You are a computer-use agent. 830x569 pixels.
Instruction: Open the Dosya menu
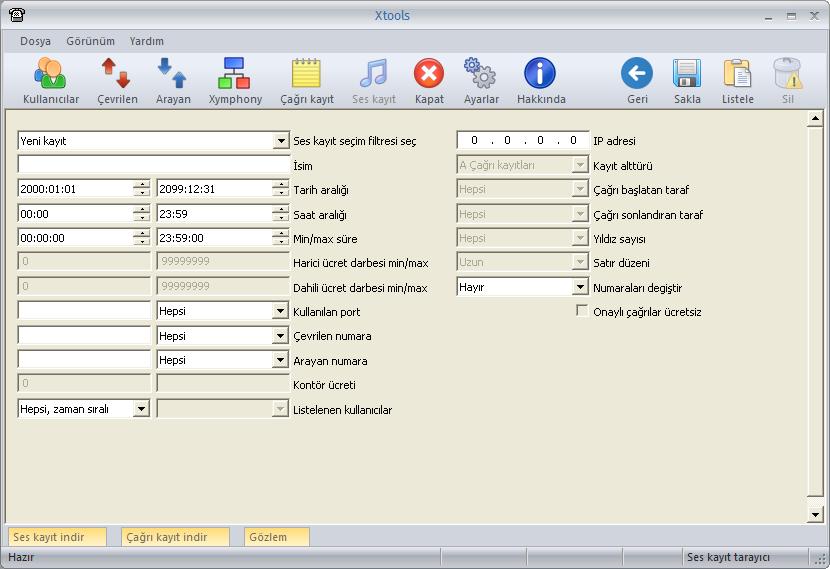click(35, 41)
